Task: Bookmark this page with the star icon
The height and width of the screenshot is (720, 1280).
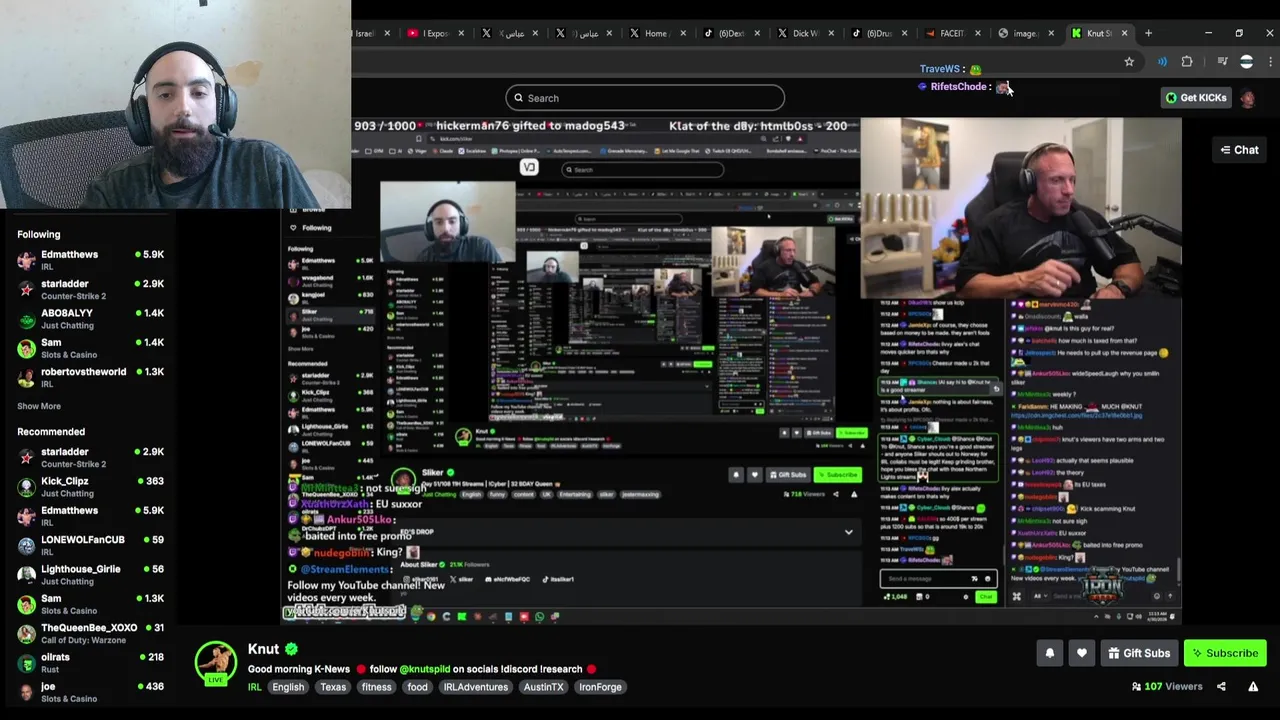Action: 1129,62
